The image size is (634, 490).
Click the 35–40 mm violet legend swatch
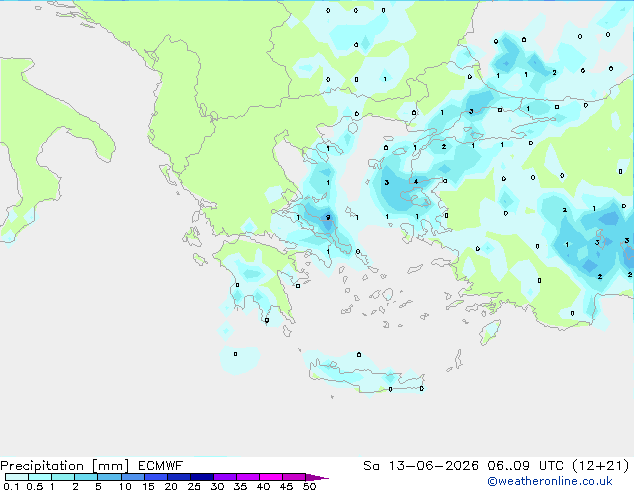pyautogui.click(x=248, y=477)
